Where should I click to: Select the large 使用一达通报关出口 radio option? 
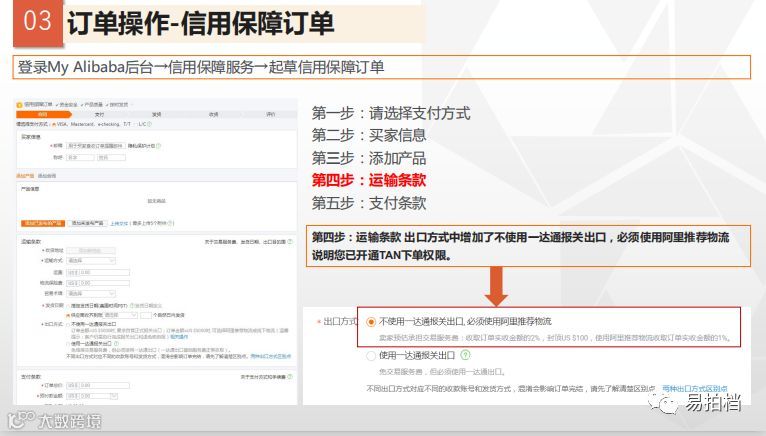371,355
